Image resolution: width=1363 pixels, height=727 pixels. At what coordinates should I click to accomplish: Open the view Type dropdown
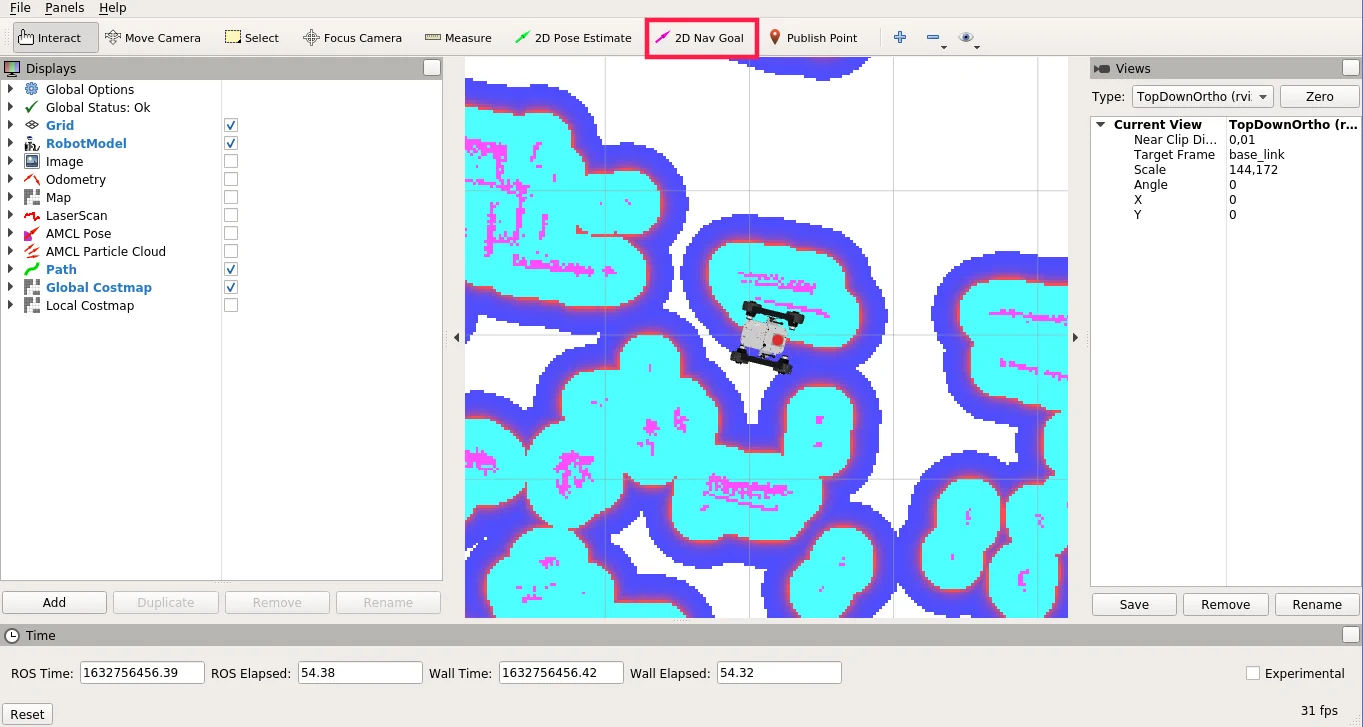[1202, 97]
